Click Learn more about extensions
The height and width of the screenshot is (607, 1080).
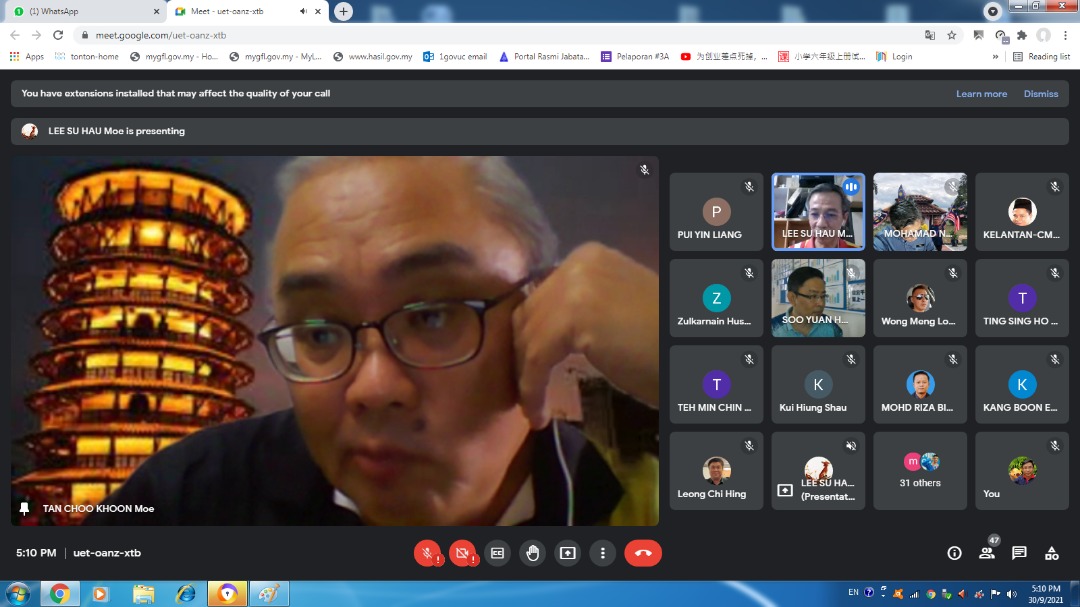click(981, 94)
